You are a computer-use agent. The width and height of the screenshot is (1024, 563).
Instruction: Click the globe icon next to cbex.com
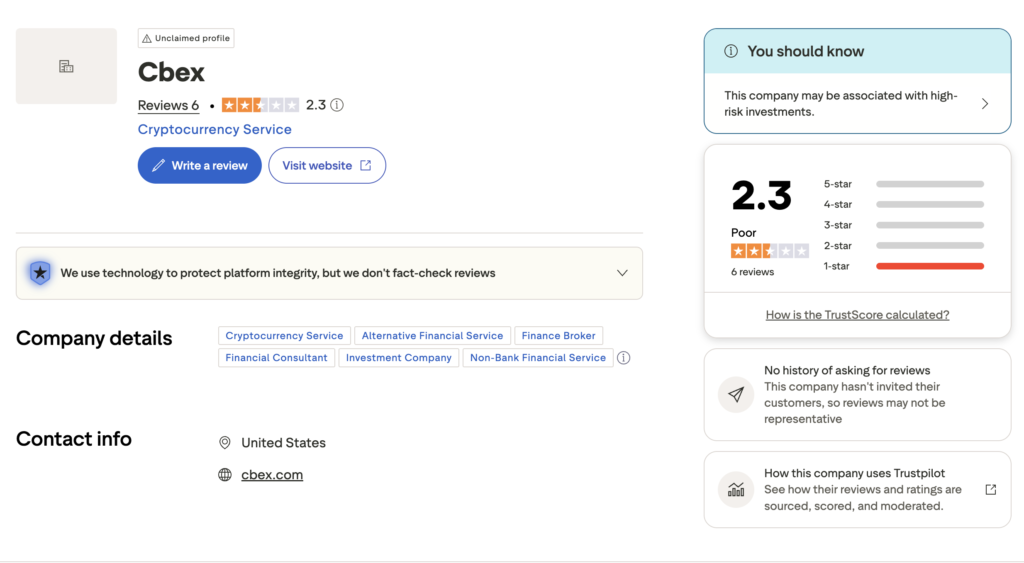coord(225,475)
